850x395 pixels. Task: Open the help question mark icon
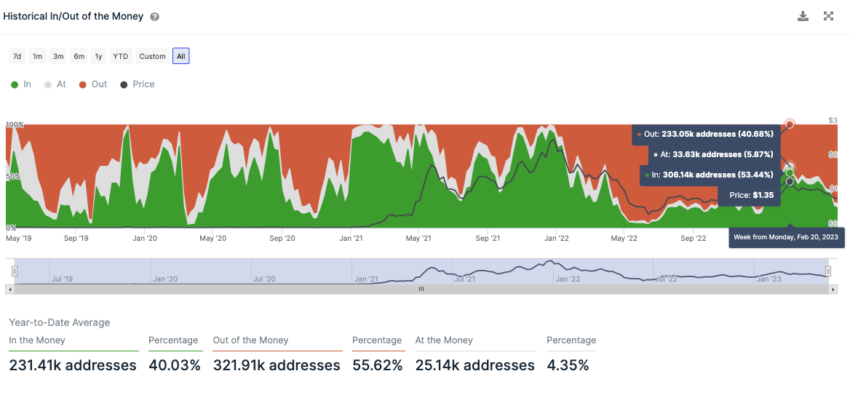(154, 17)
